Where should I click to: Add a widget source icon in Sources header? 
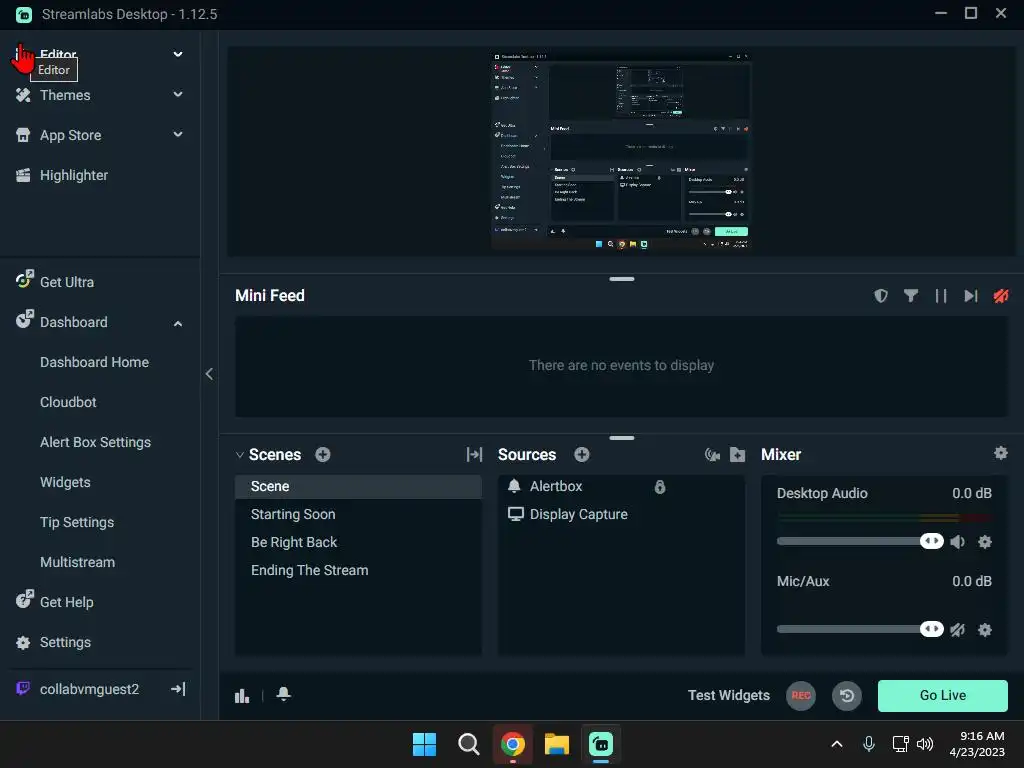(712, 455)
